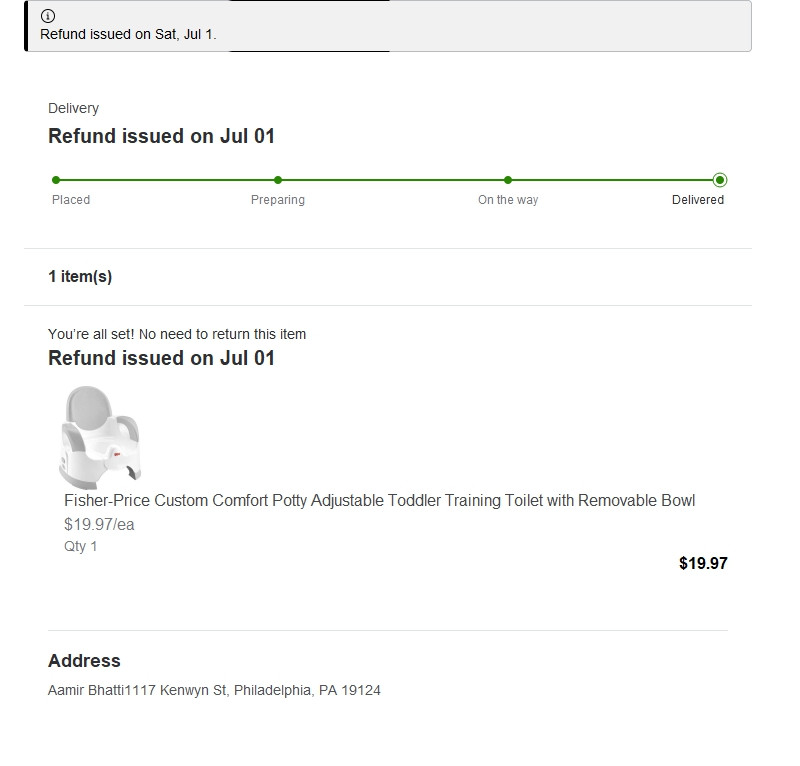
Task: Open the Fisher-Price Custom Comfort Potty title link
Action: 379,500
